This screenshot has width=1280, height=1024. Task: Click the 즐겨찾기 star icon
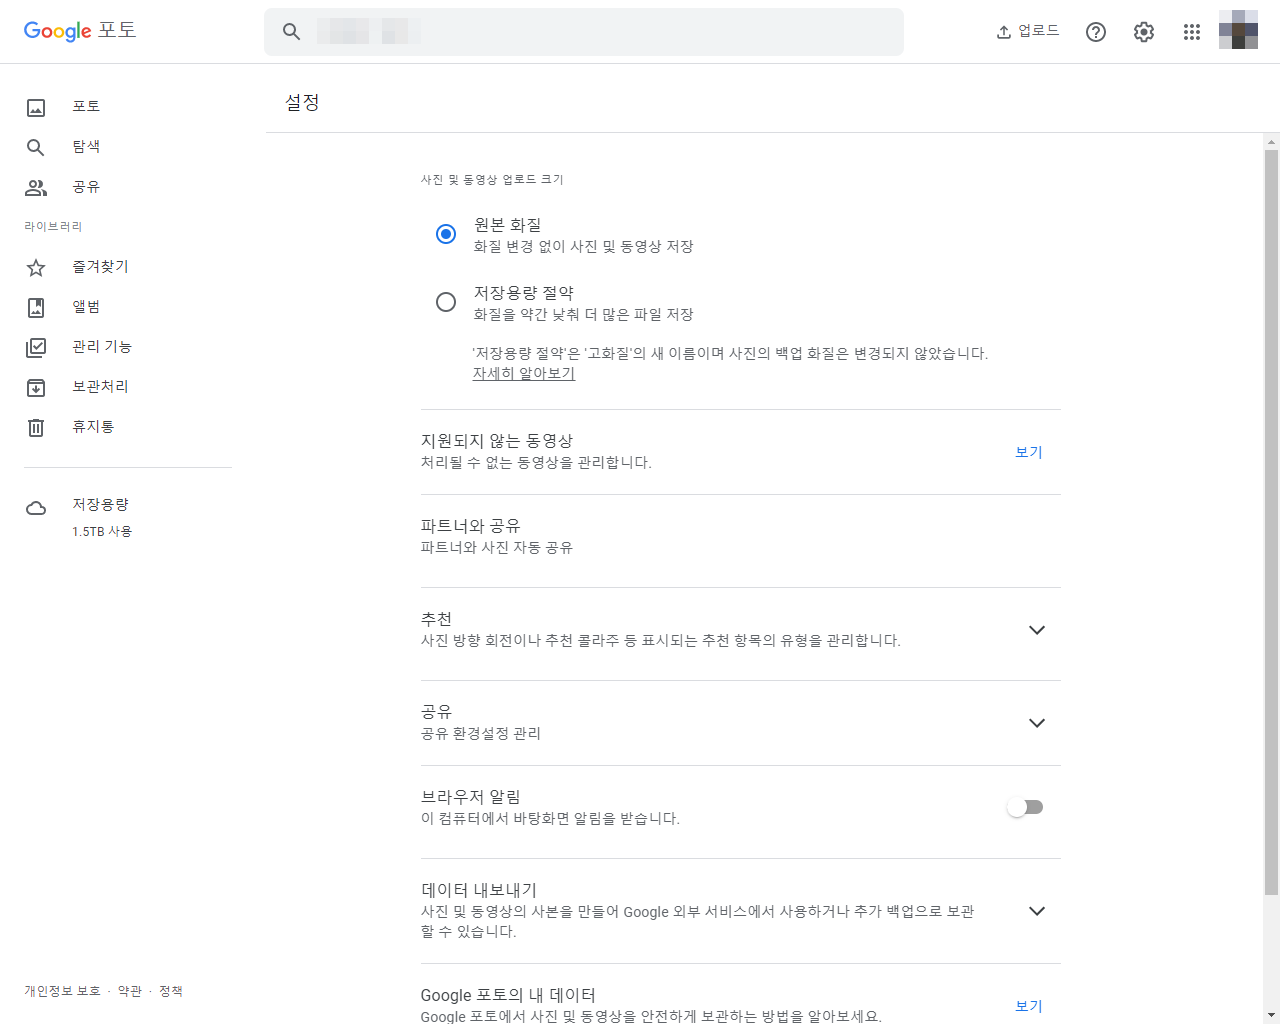[x=36, y=268]
